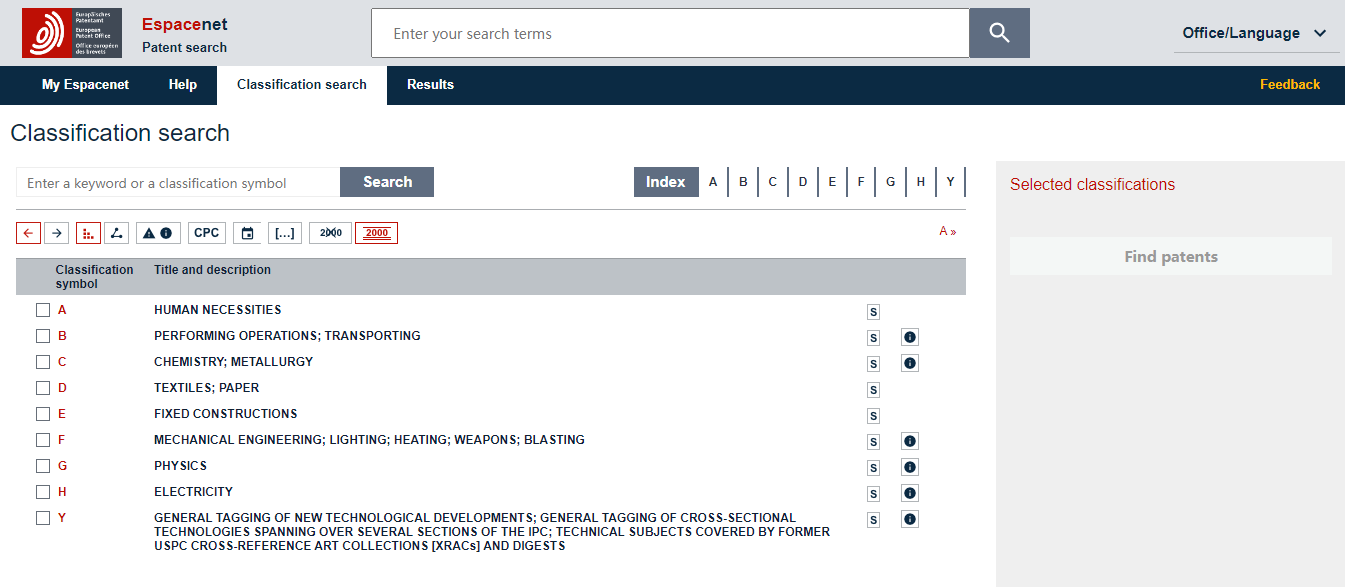Click the calendar date icon in toolbar
Image resolution: width=1345 pixels, height=587 pixels.
click(247, 233)
